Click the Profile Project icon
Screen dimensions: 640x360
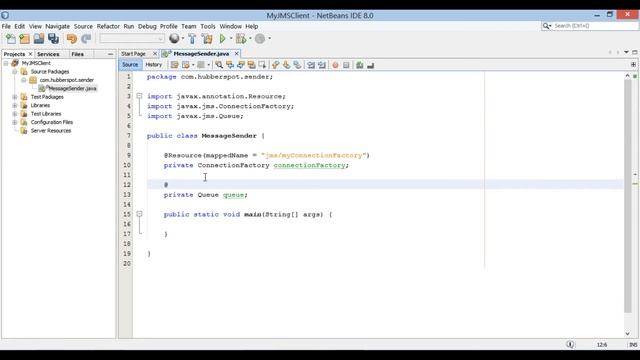(260, 39)
